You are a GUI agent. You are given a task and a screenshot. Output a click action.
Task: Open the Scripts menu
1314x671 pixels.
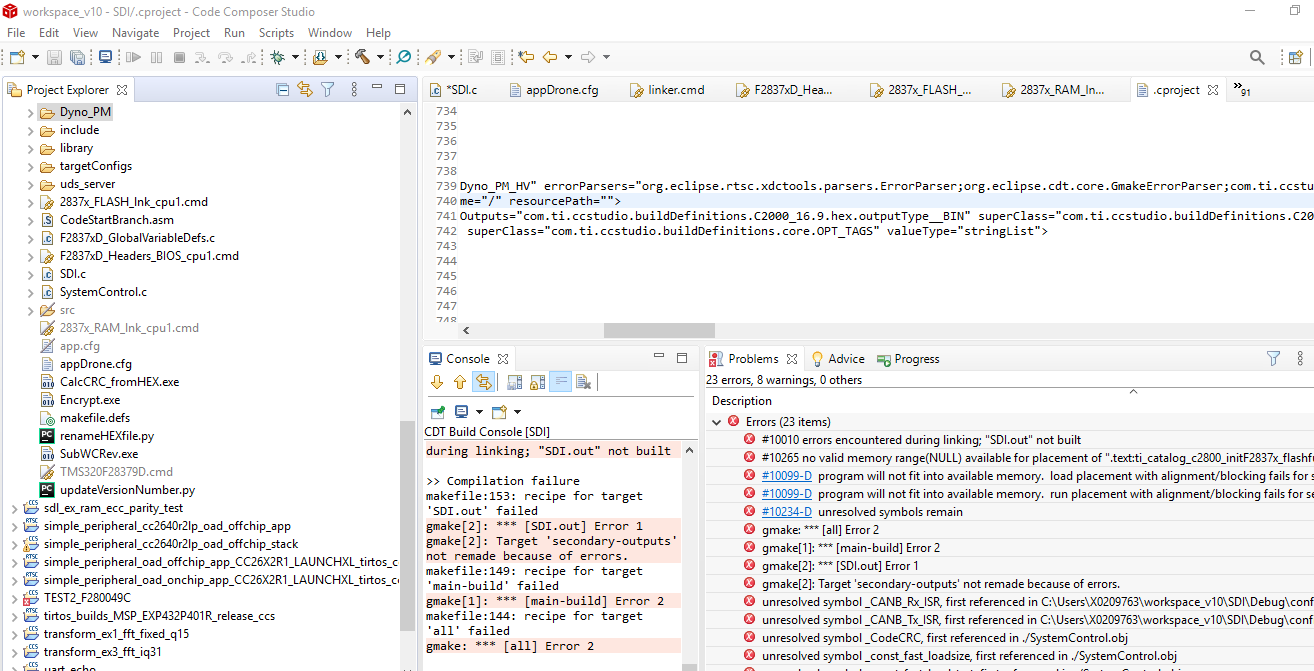(276, 33)
